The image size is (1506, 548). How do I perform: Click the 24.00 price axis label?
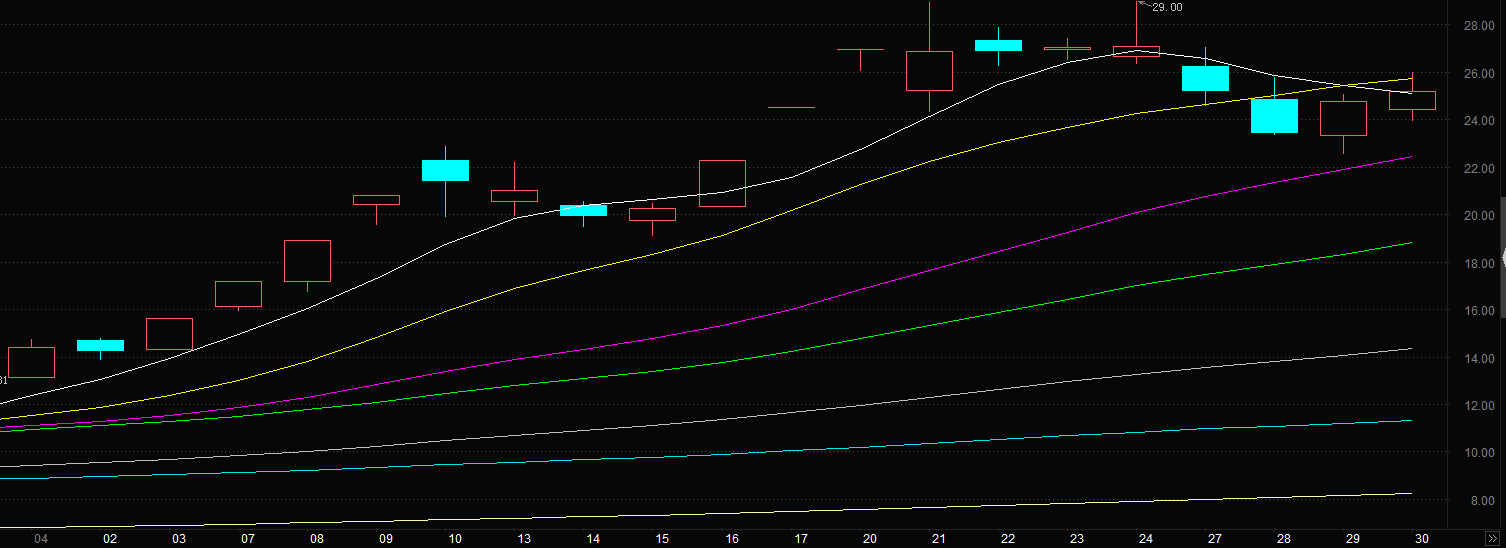[1478, 121]
